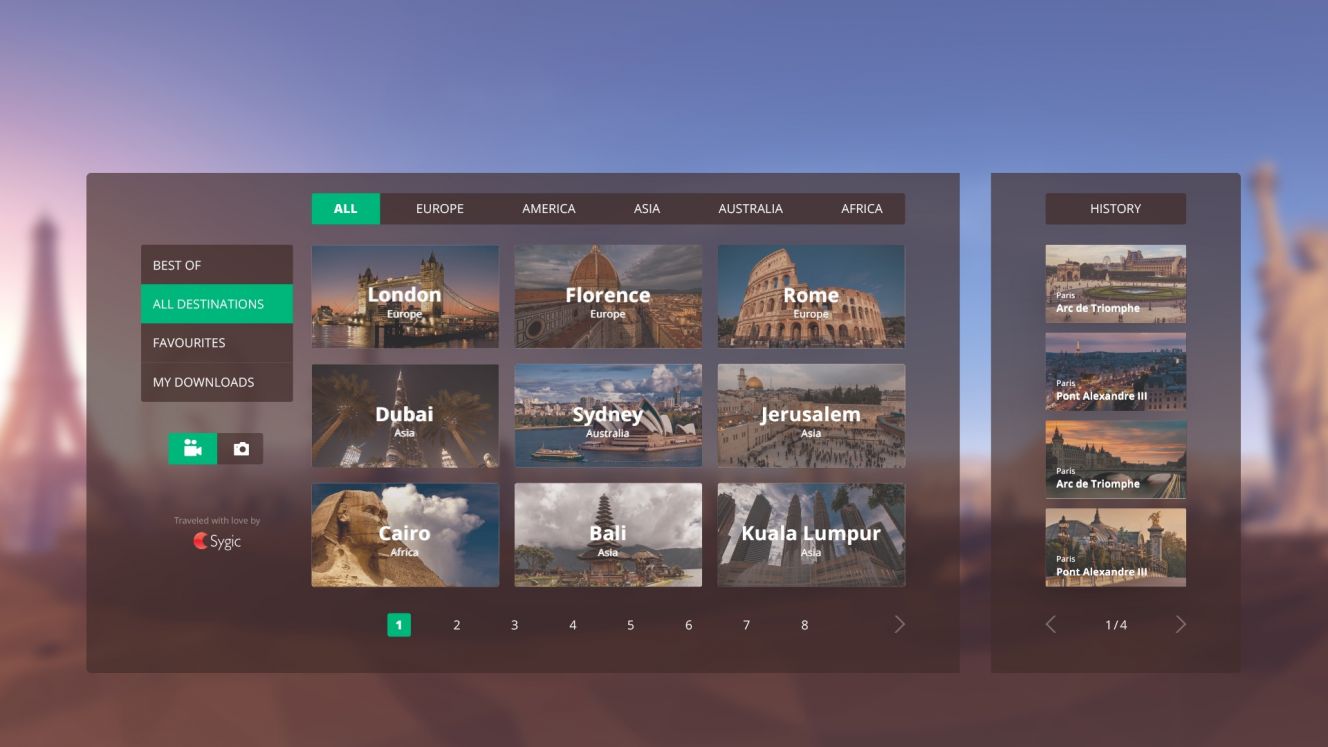This screenshot has height=747, width=1328.
Task: Open My Downloads section
Action: 216,382
